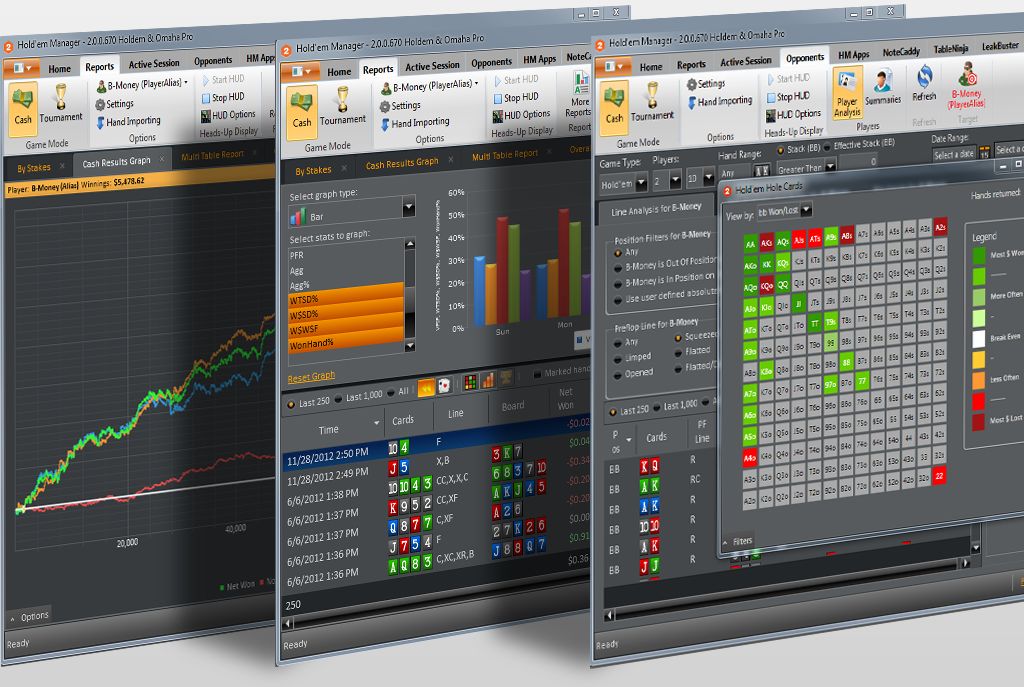Click the colored grid icon in hand toolbar
Screen dimensions: 1024x687
tap(470, 383)
